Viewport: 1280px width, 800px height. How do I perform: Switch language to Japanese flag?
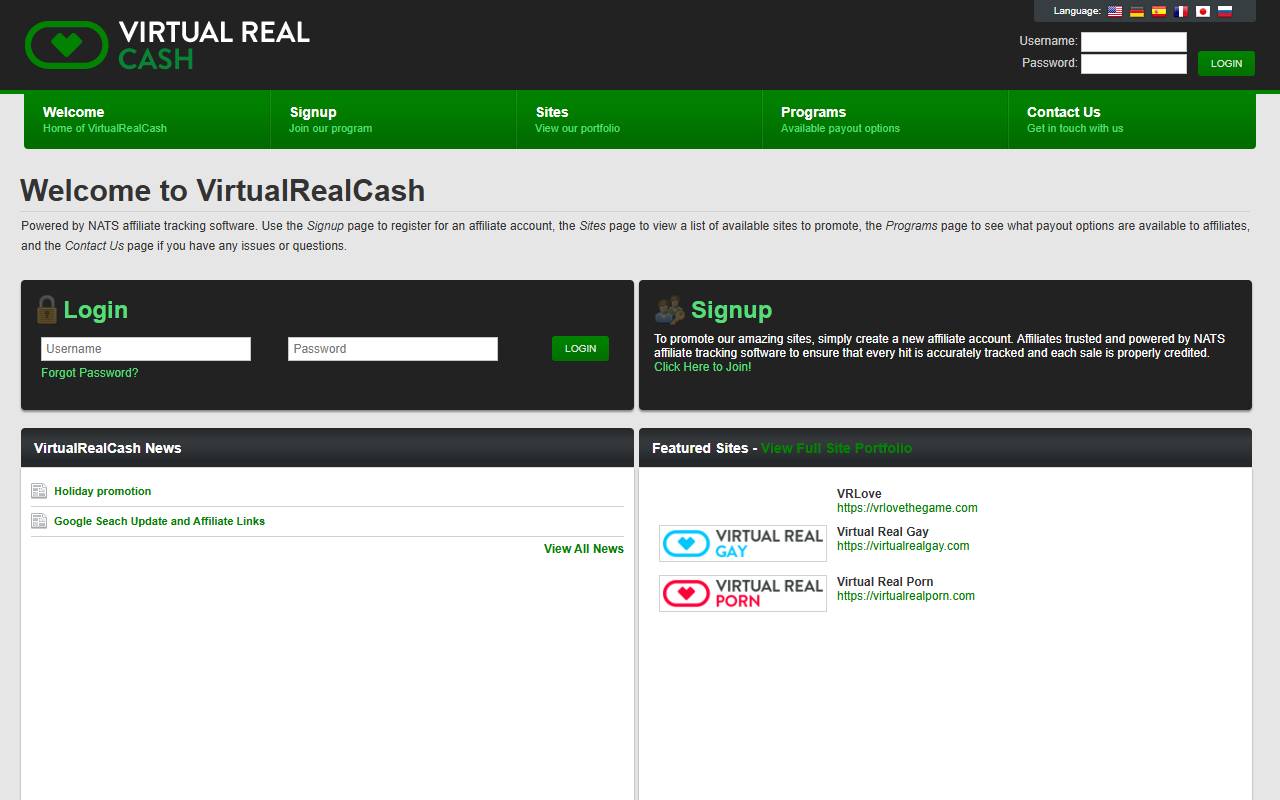(1203, 12)
